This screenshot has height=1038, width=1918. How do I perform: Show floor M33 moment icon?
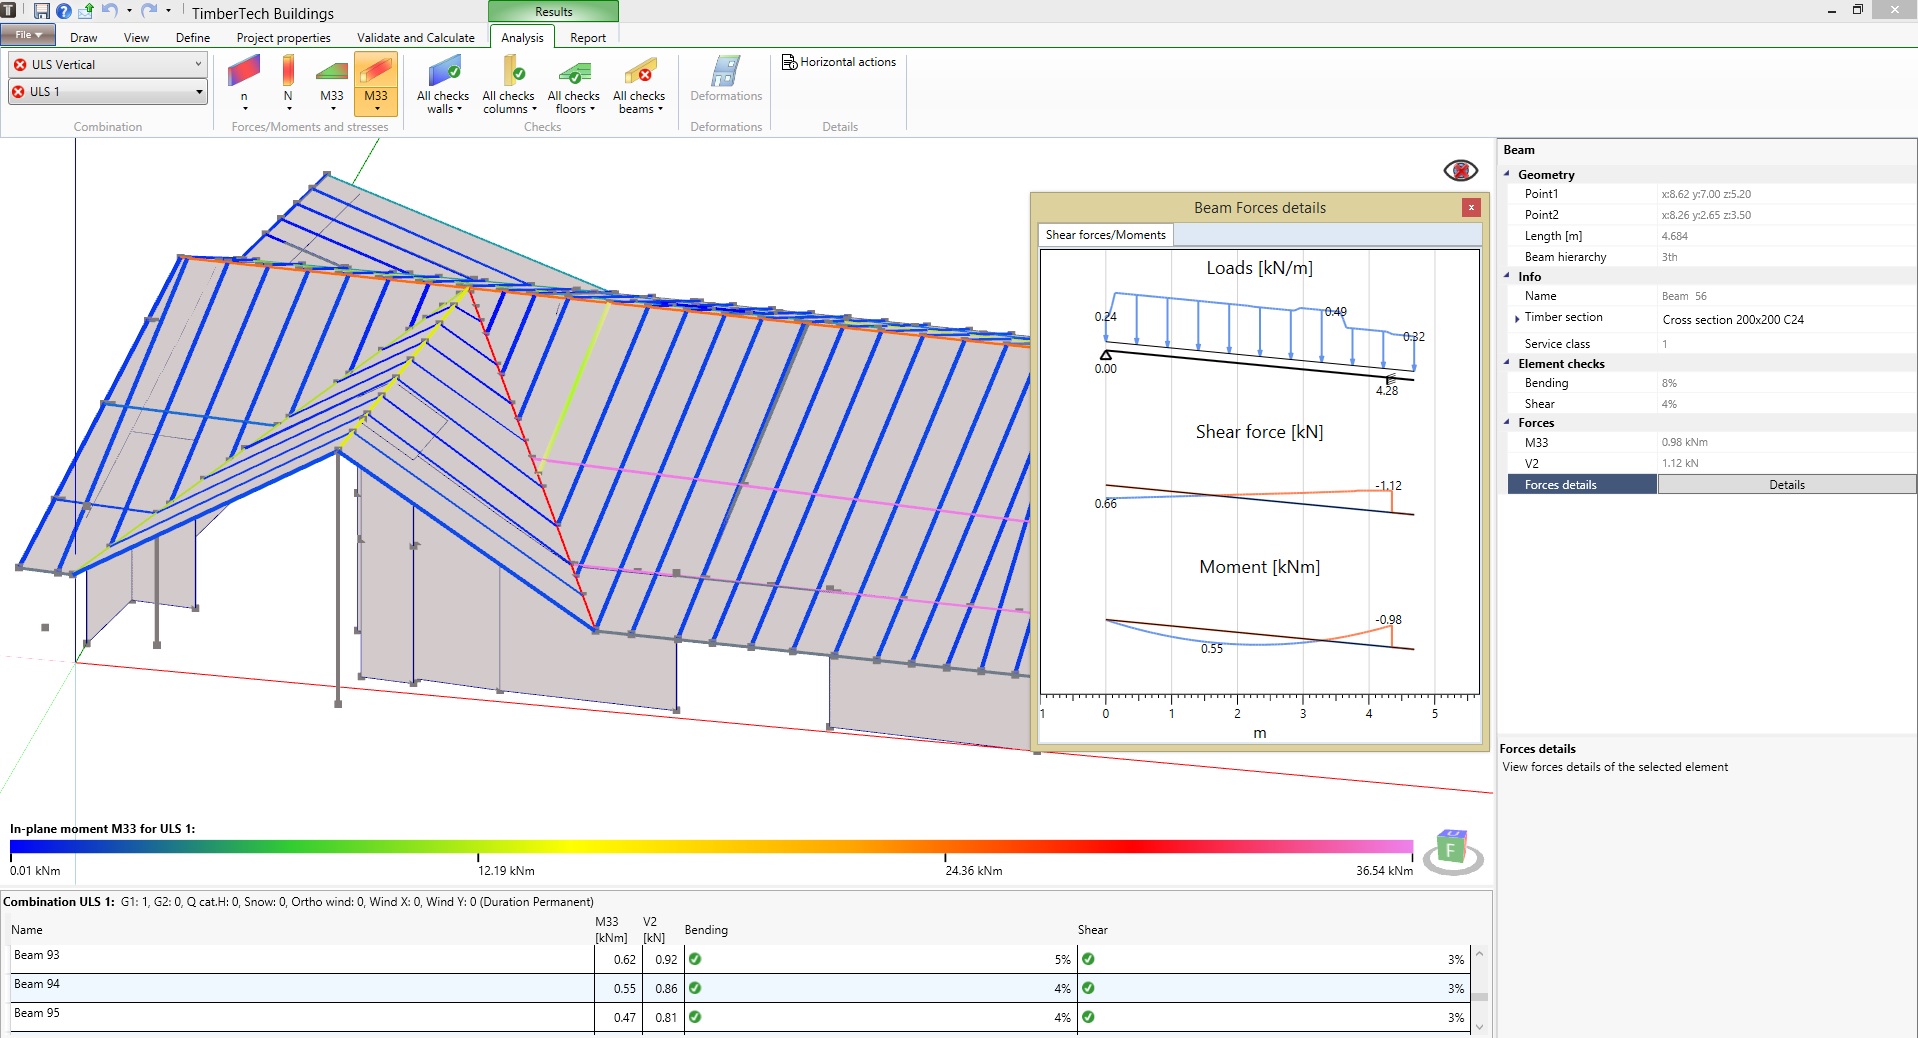[332, 72]
